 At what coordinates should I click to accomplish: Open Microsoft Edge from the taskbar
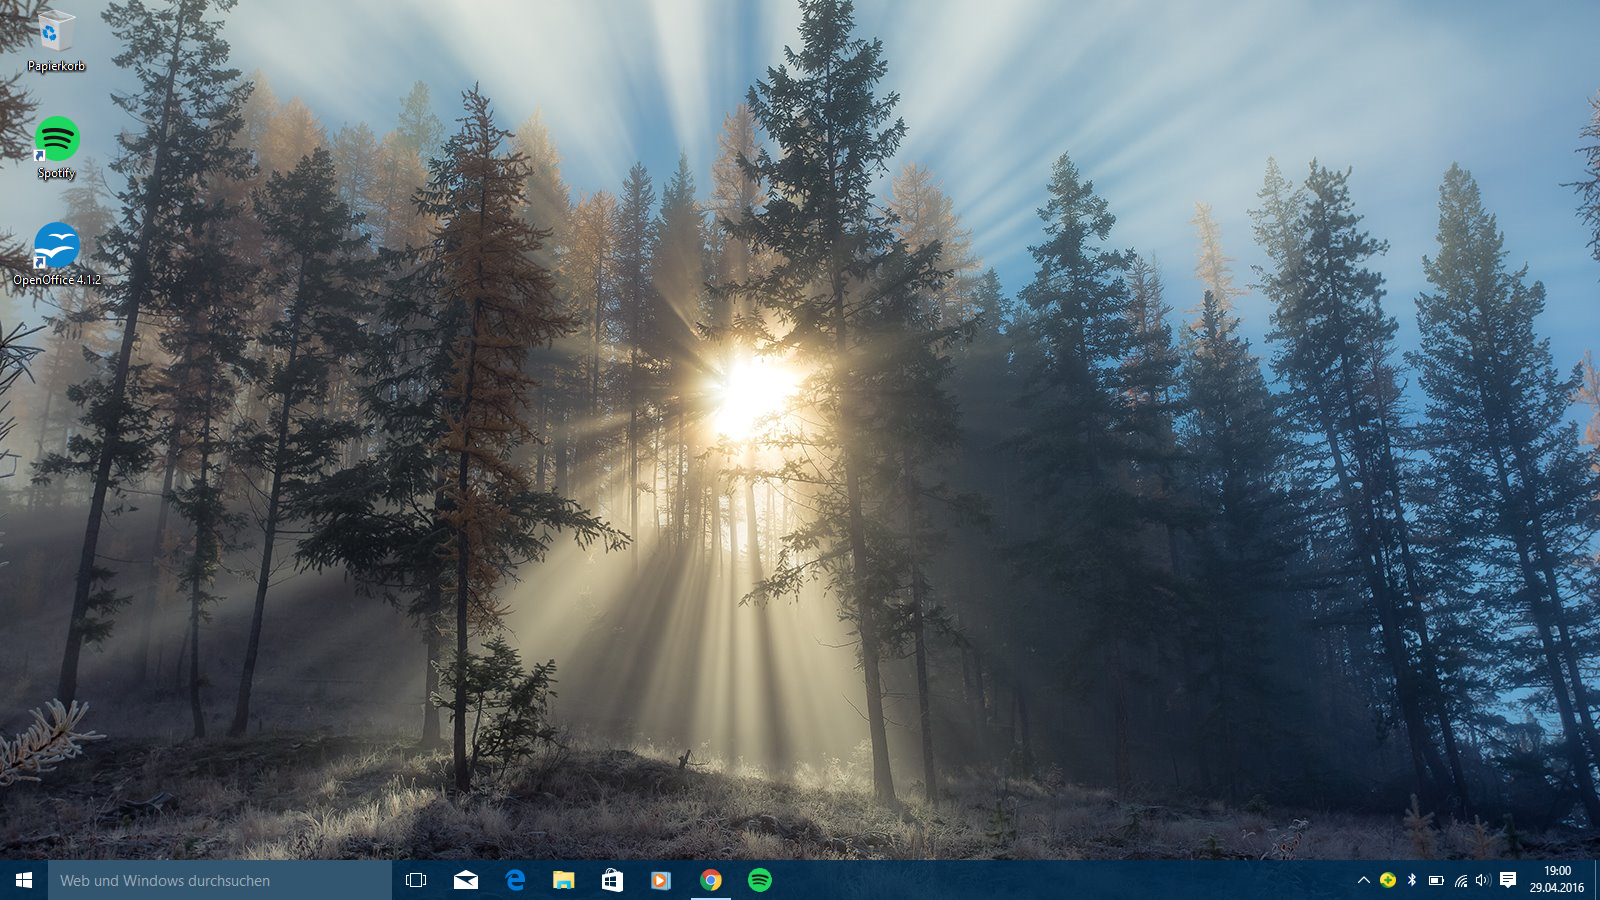[x=515, y=880]
